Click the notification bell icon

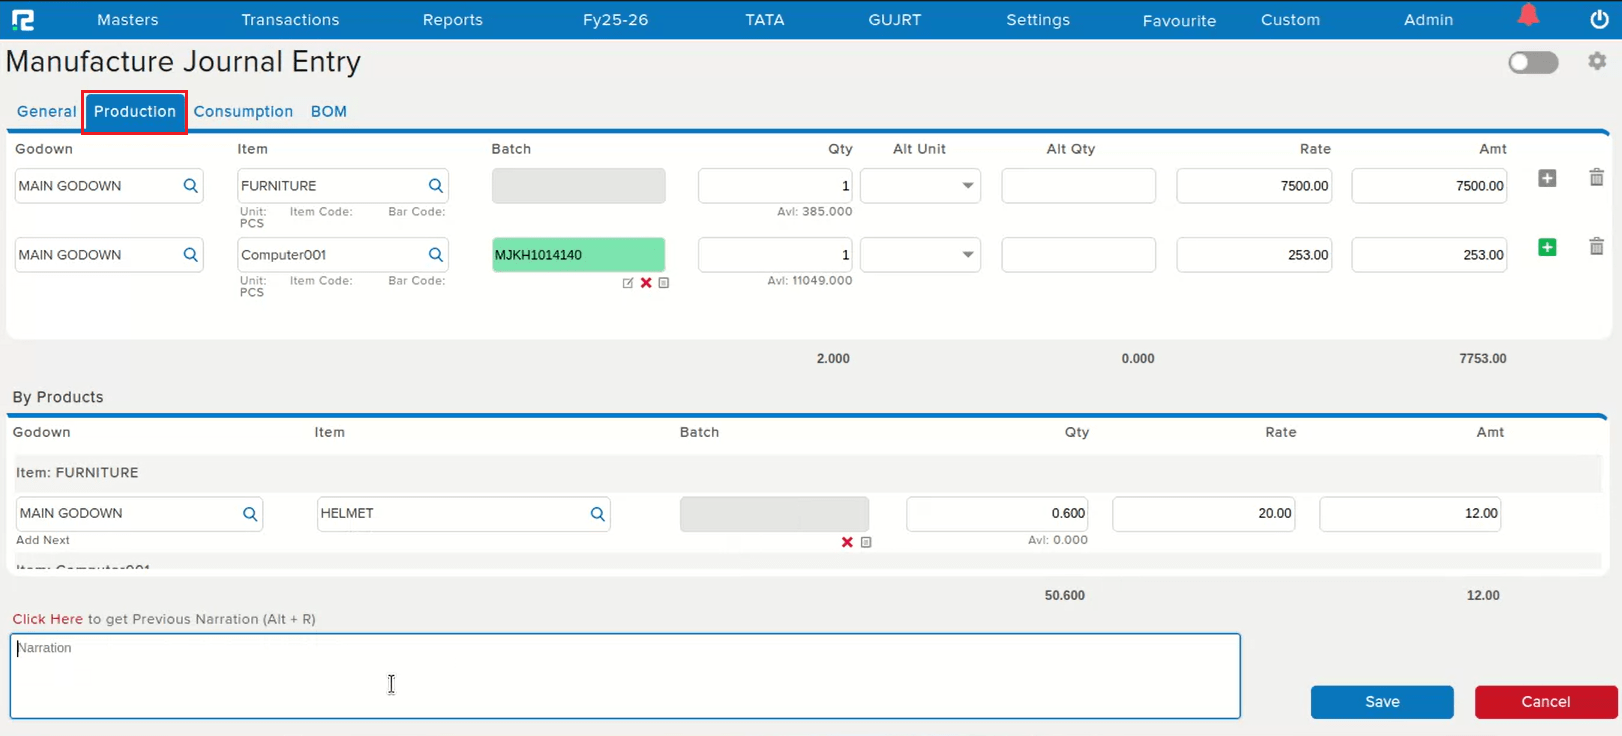click(x=1528, y=16)
